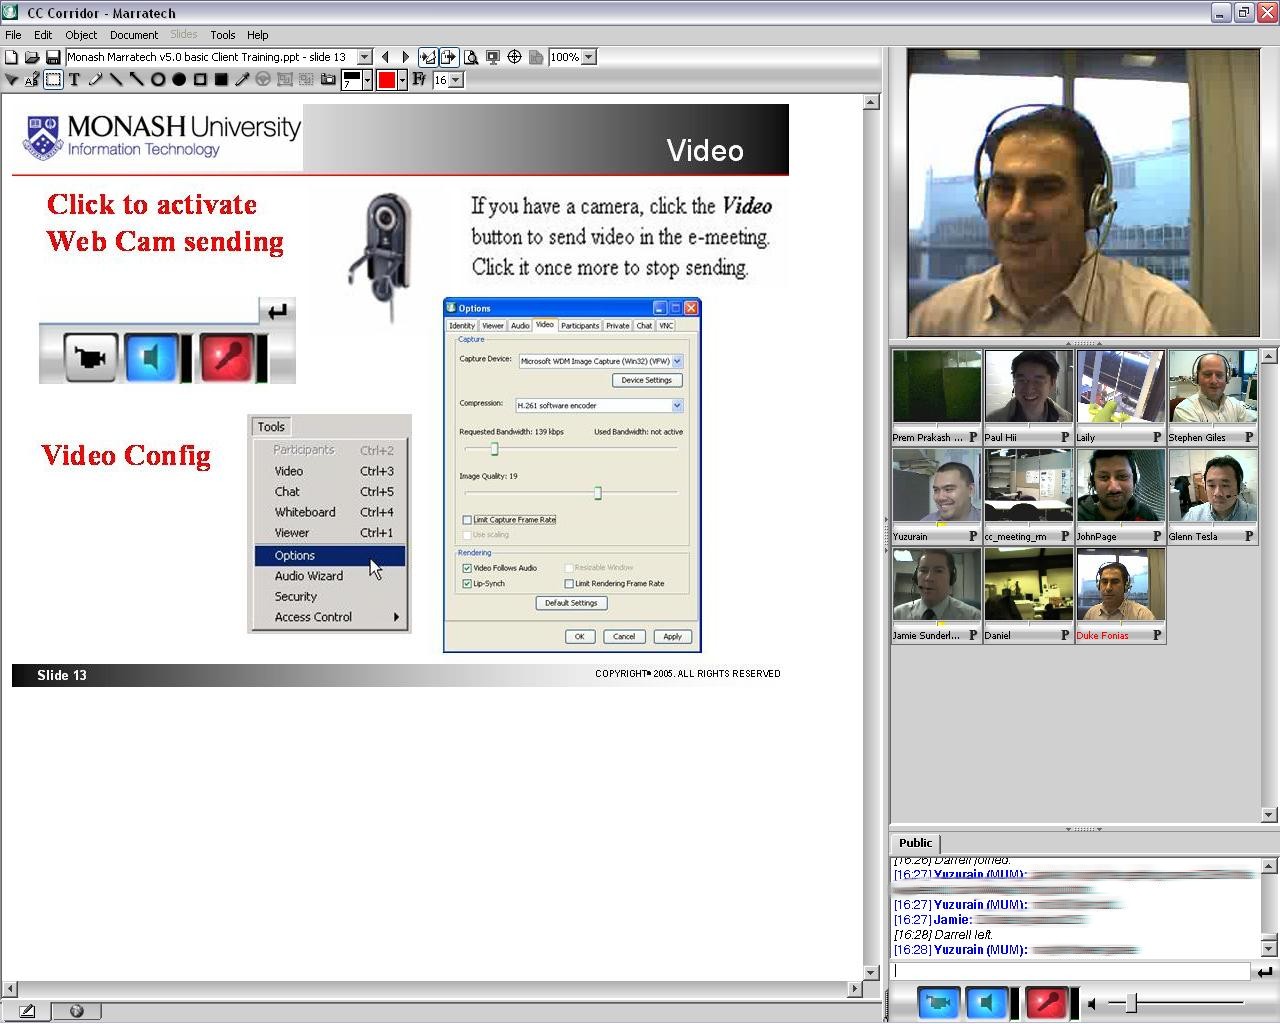Switch to the whiteboard view at bottom left
Image resolution: width=1280 pixels, height=1024 pixels.
pyautogui.click(x=27, y=1011)
